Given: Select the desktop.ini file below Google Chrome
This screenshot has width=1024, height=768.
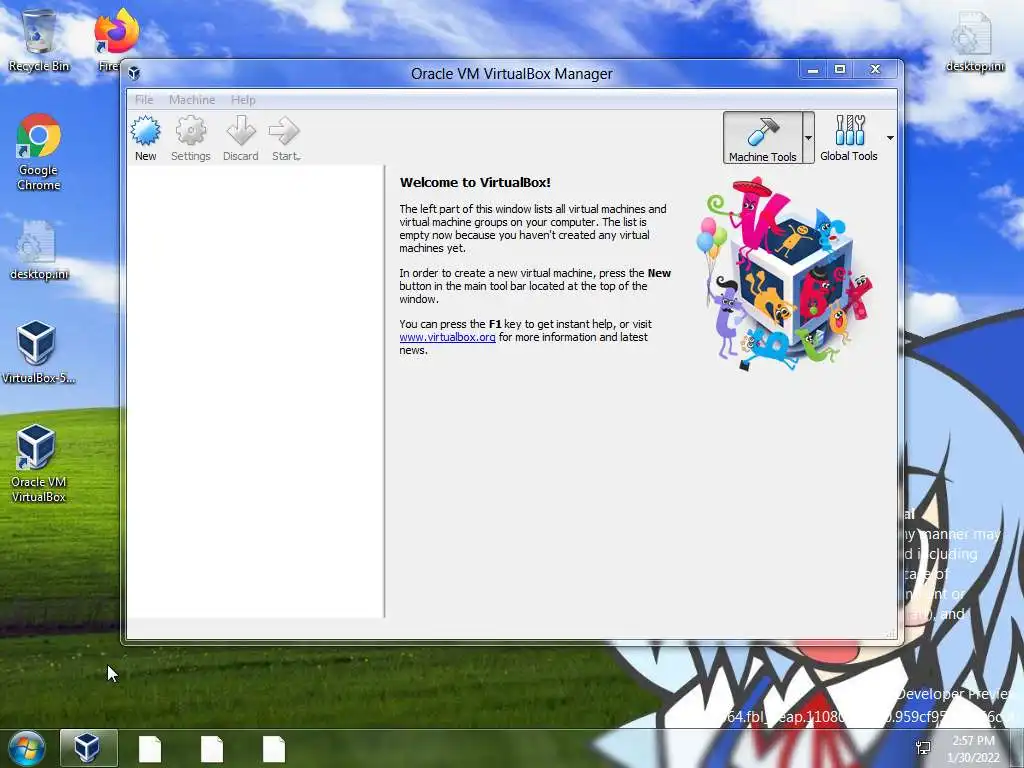Looking at the screenshot, I should [x=39, y=251].
